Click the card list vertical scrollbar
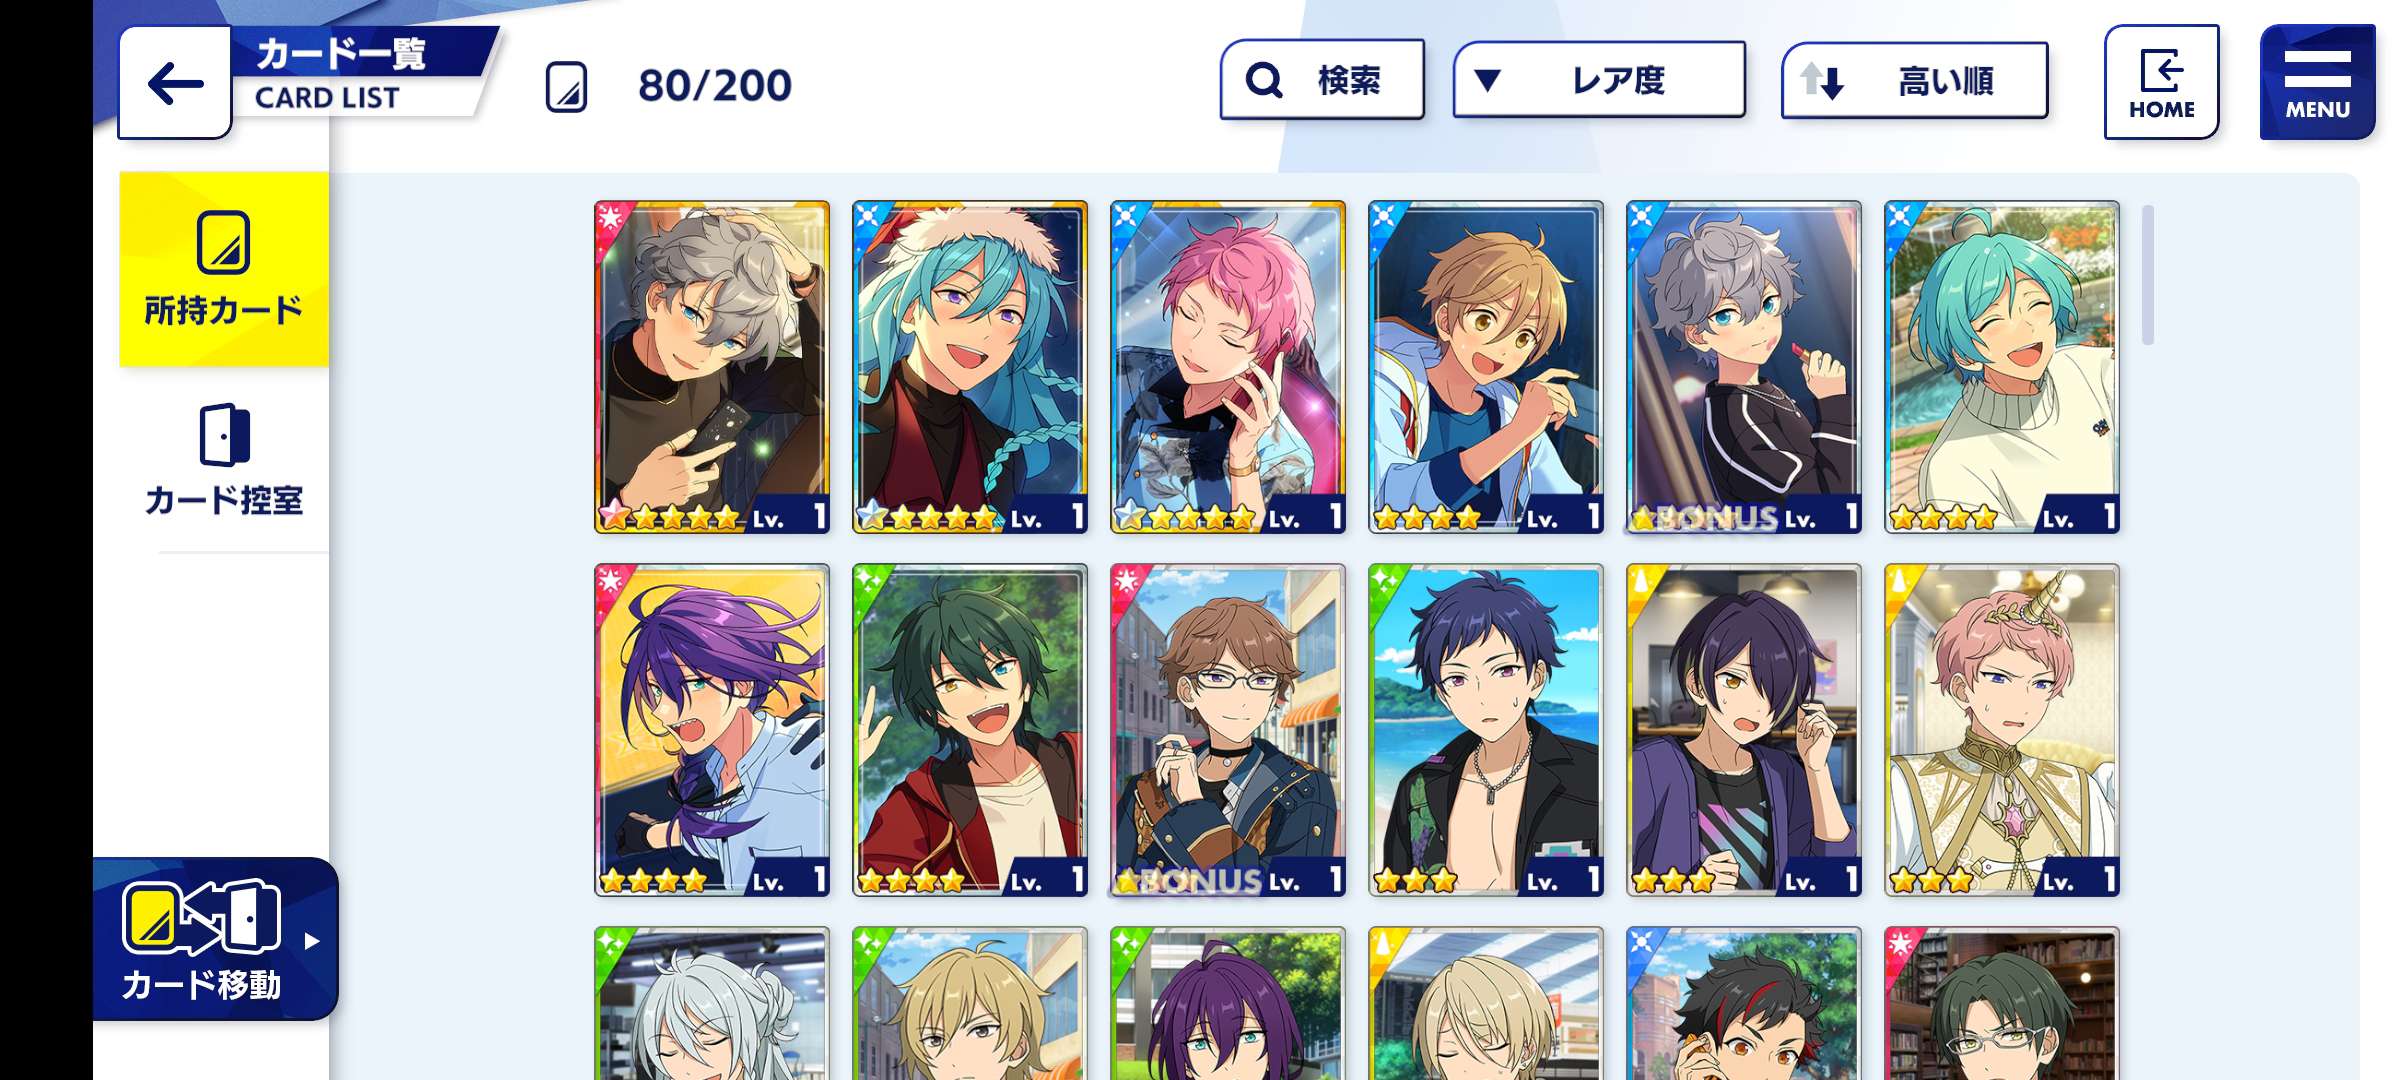Screen dimensions: 2400x1080 click(2147, 275)
